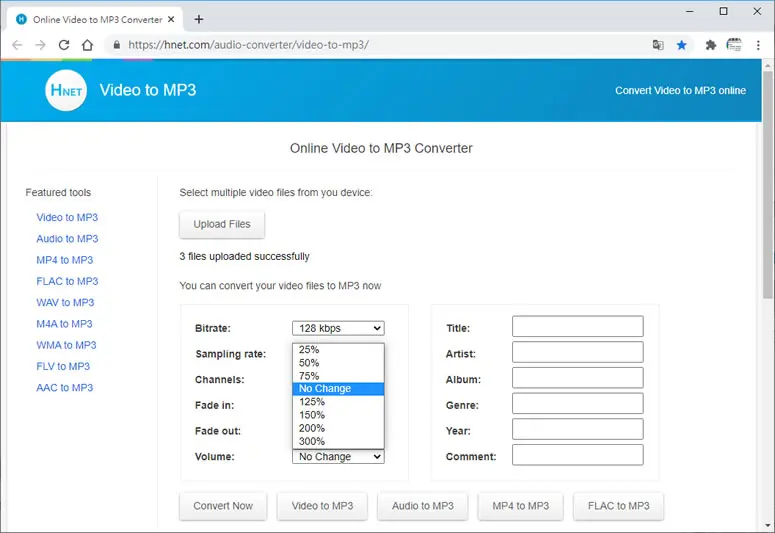Click the page vertical scrollbar thumb
775x533 pixels.
coord(768,185)
